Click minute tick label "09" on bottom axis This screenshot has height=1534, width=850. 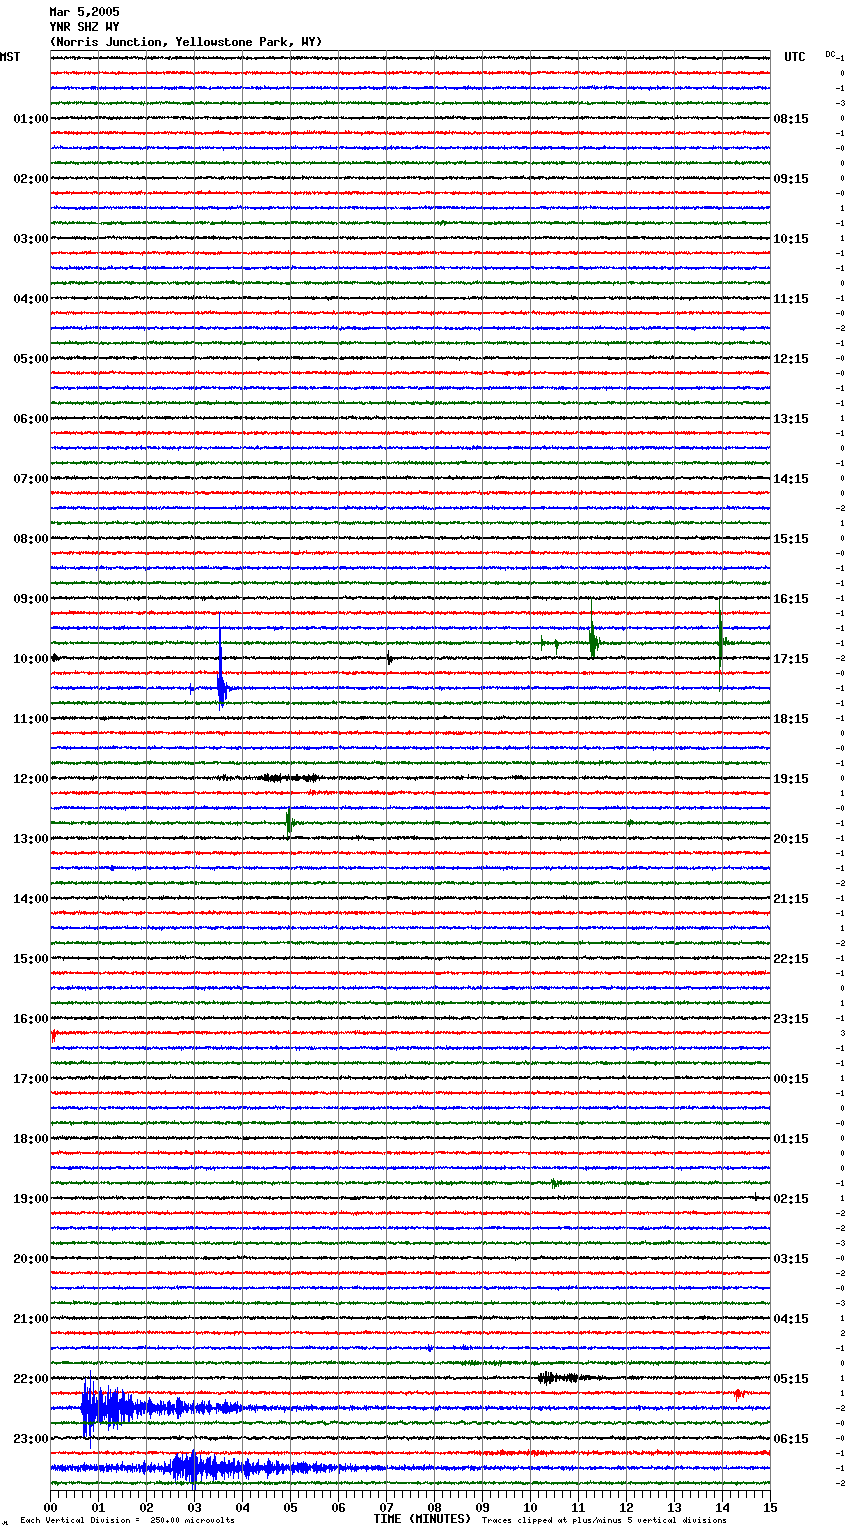(x=482, y=1507)
